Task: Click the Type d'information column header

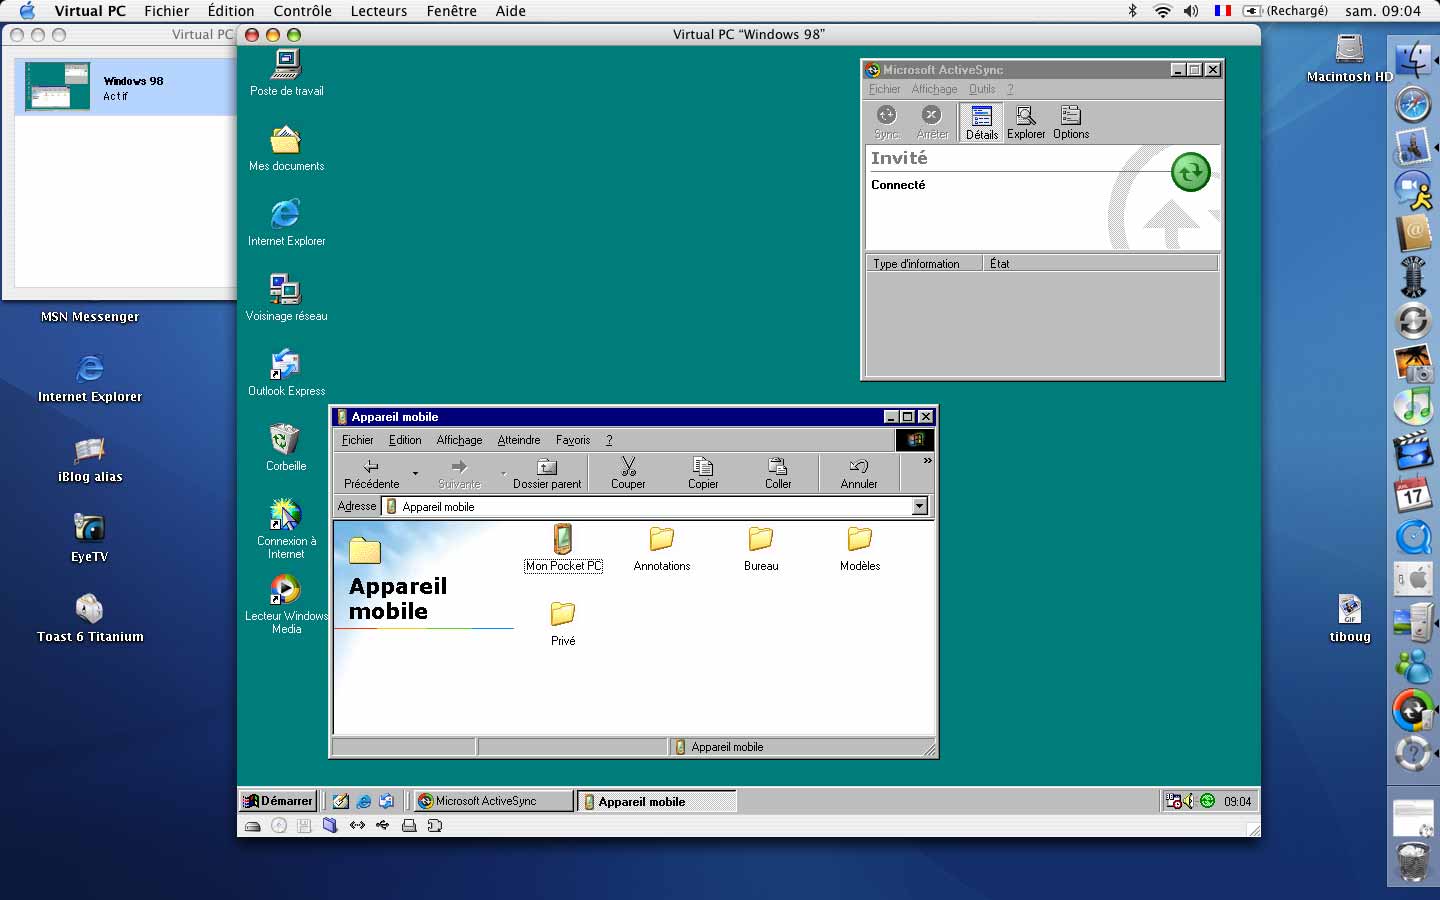Action: click(924, 264)
